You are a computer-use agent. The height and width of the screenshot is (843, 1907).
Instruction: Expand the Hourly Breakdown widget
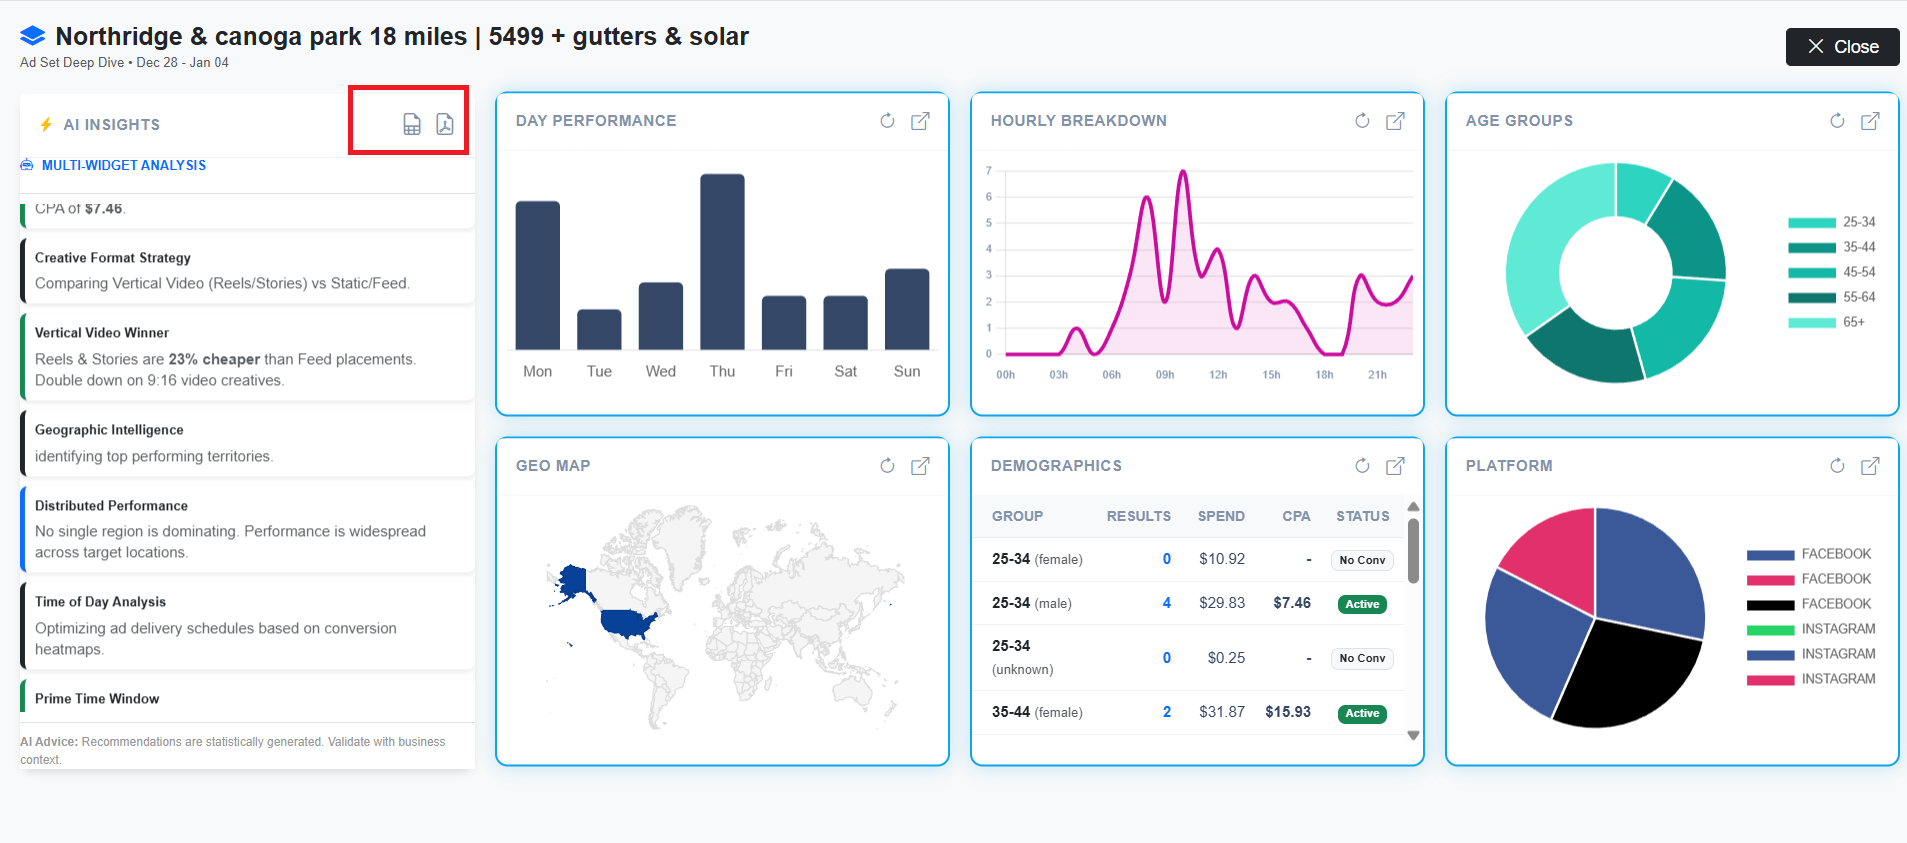click(x=1395, y=121)
